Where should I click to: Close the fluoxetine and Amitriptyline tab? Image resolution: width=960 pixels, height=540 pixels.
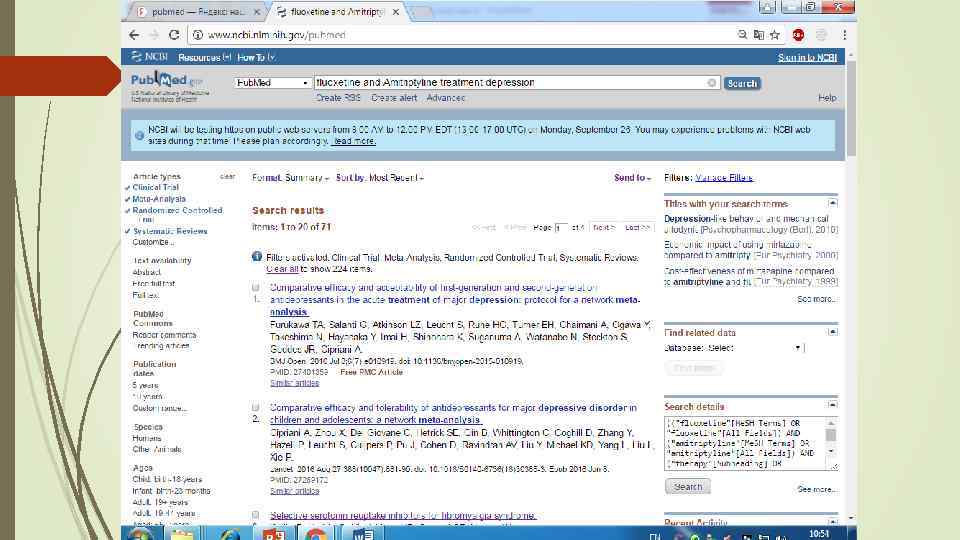[396, 12]
